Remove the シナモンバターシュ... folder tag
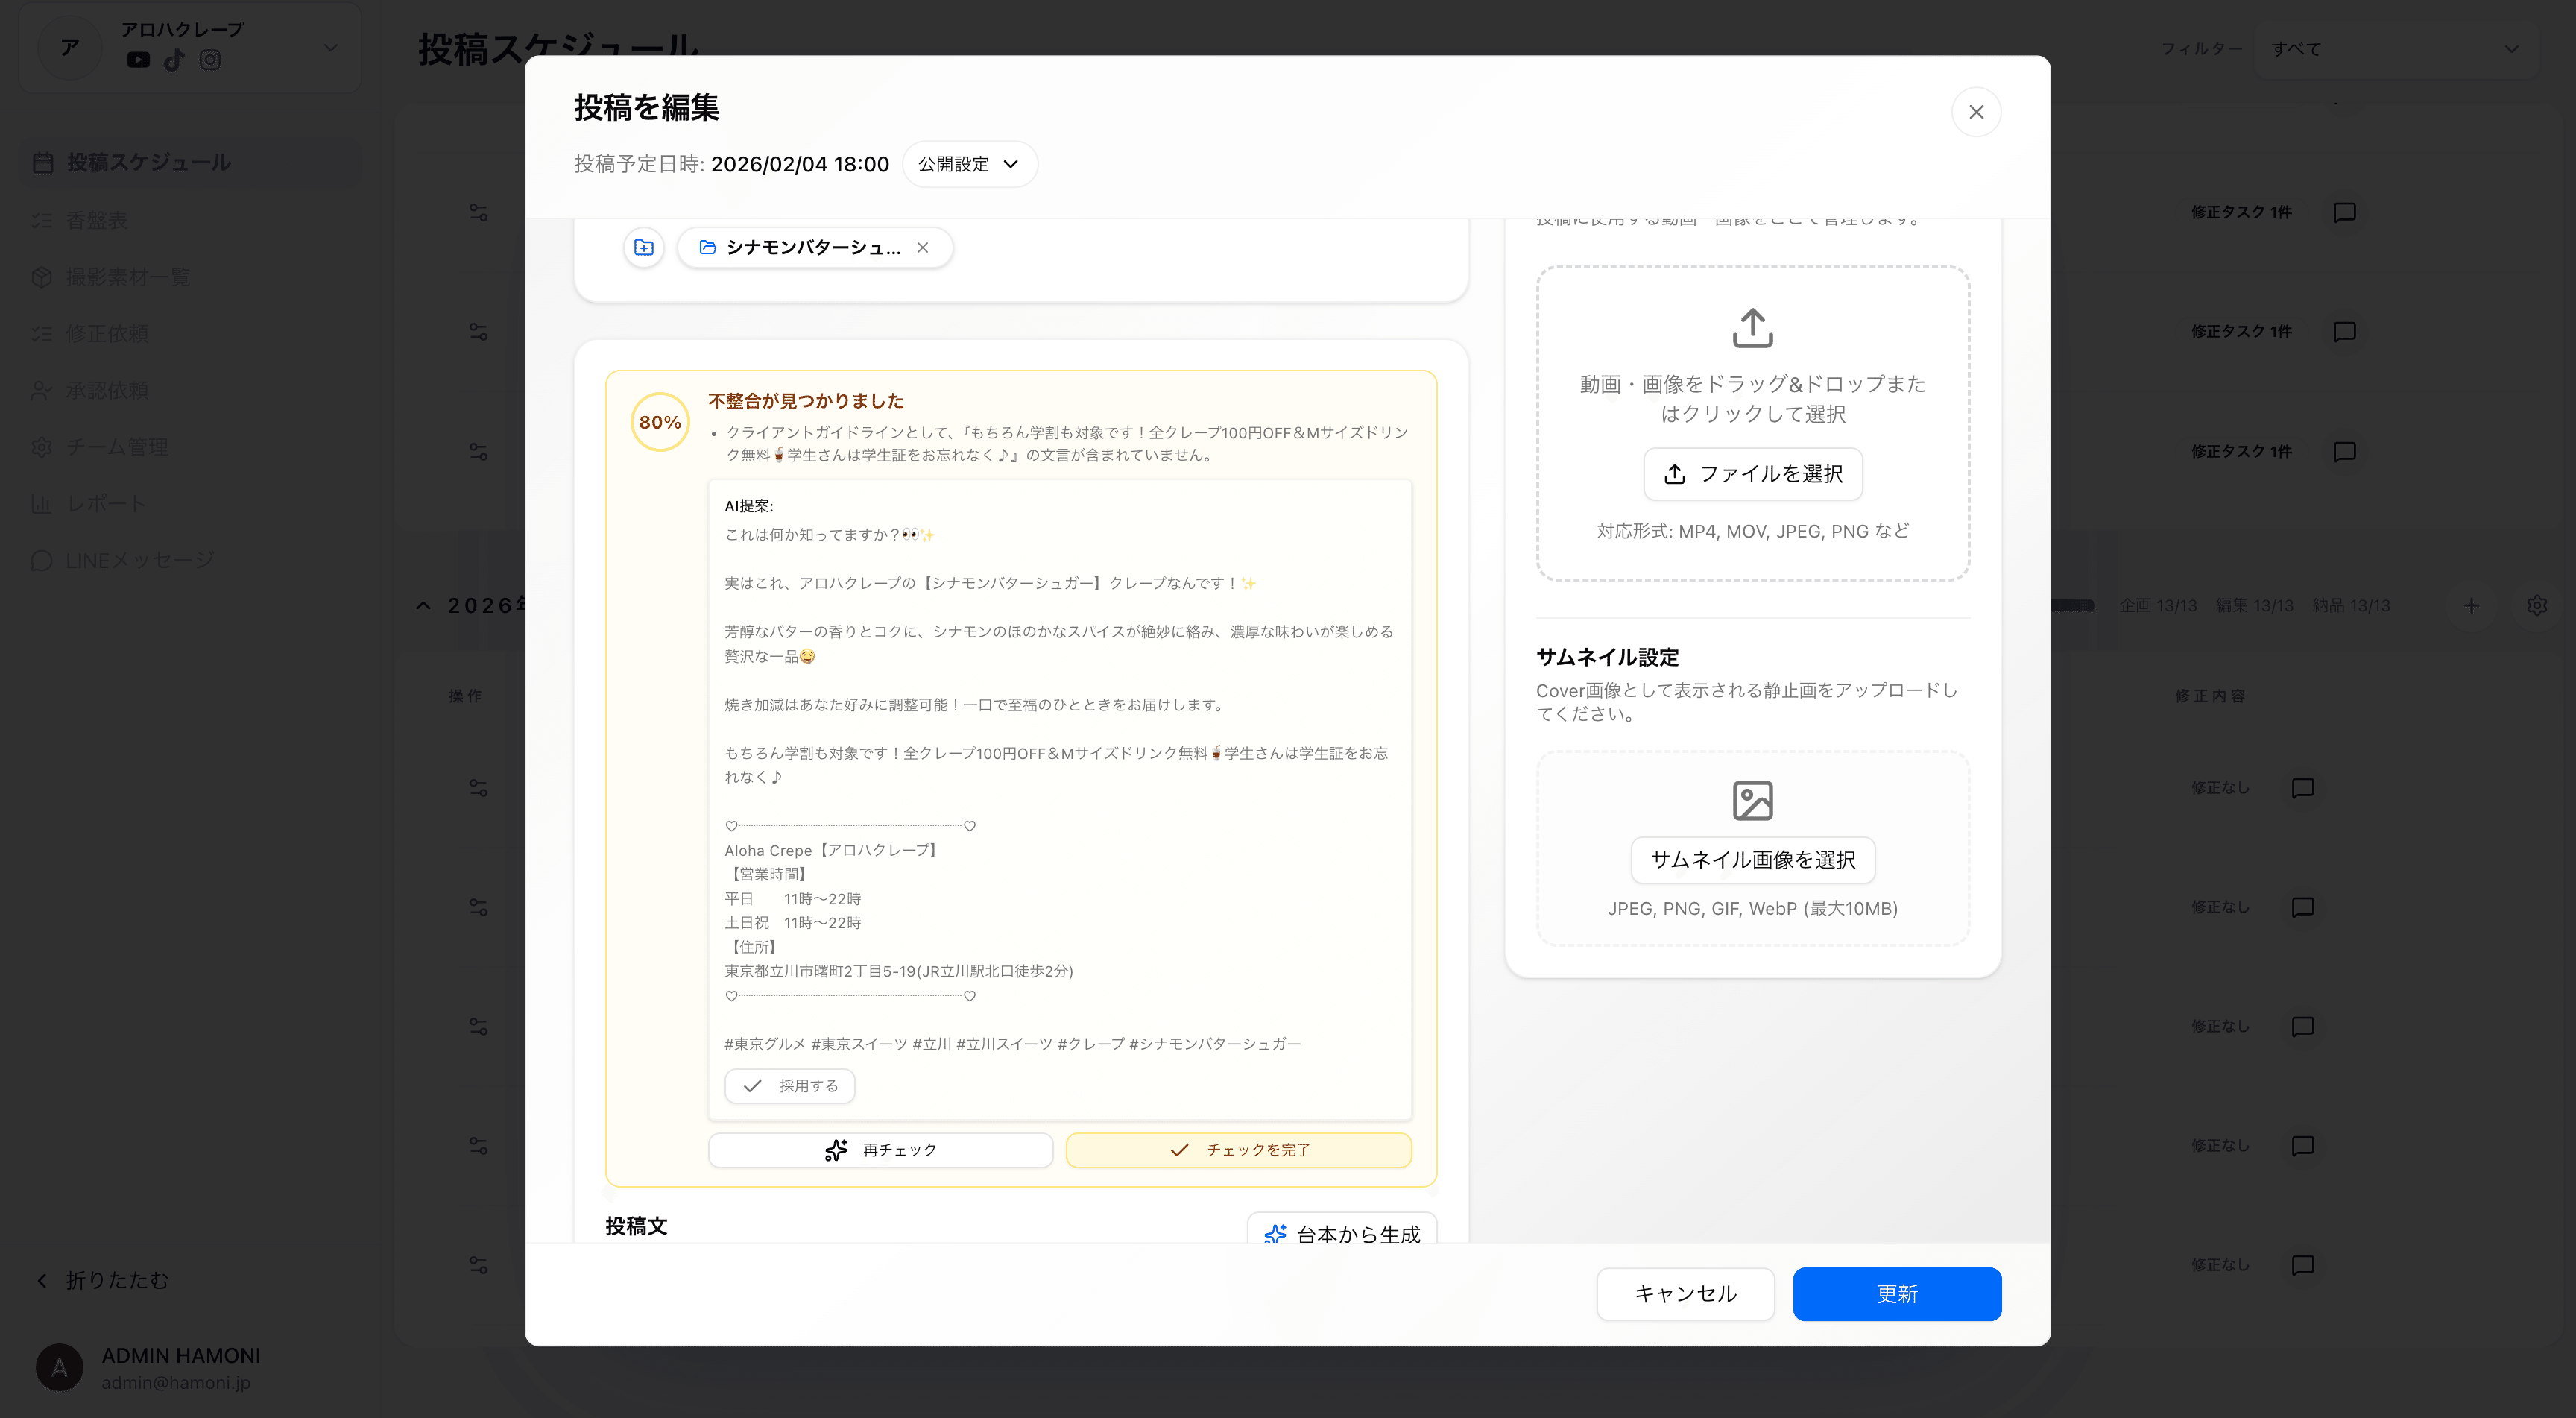The width and height of the screenshot is (2576, 1418). pos(922,247)
